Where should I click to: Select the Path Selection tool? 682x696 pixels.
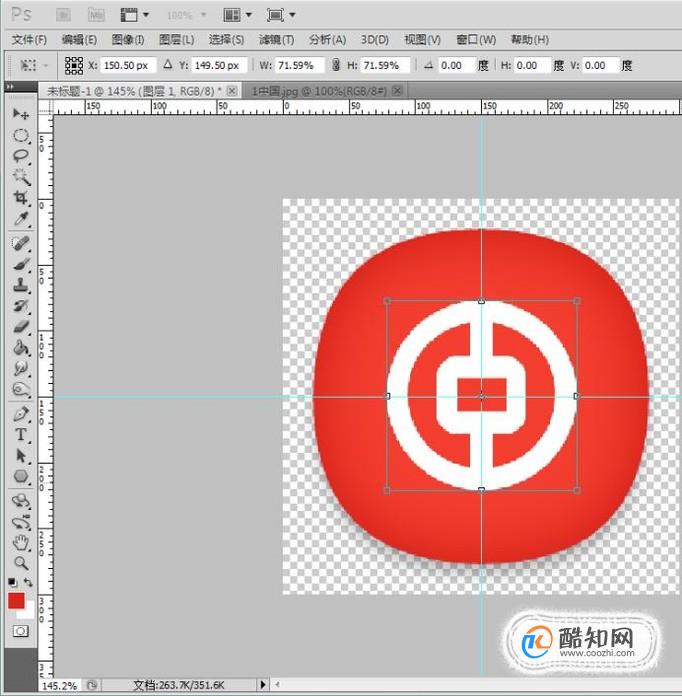click(20, 456)
